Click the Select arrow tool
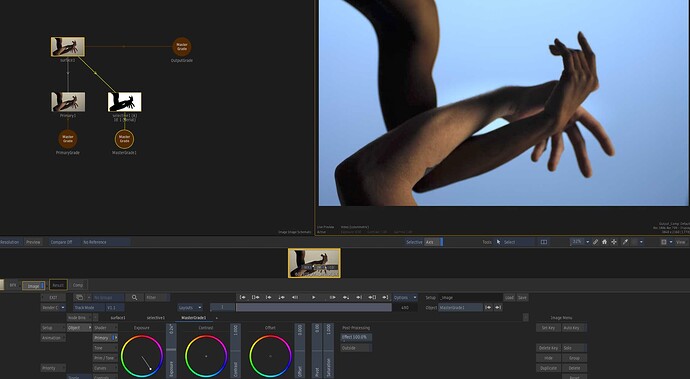Viewport: 690px width, 379px height. tap(514, 242)
